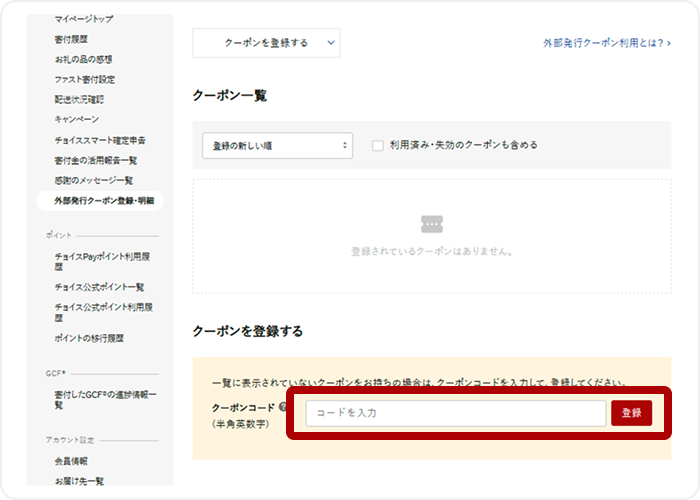The height and width of the screenshot is (500, 700).
Task: Click the クーポン一覧 heading
Action: pos(230,96)
